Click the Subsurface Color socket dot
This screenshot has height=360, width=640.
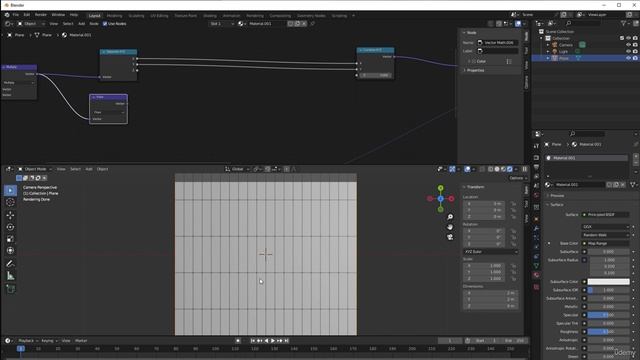tap(584, 282)
